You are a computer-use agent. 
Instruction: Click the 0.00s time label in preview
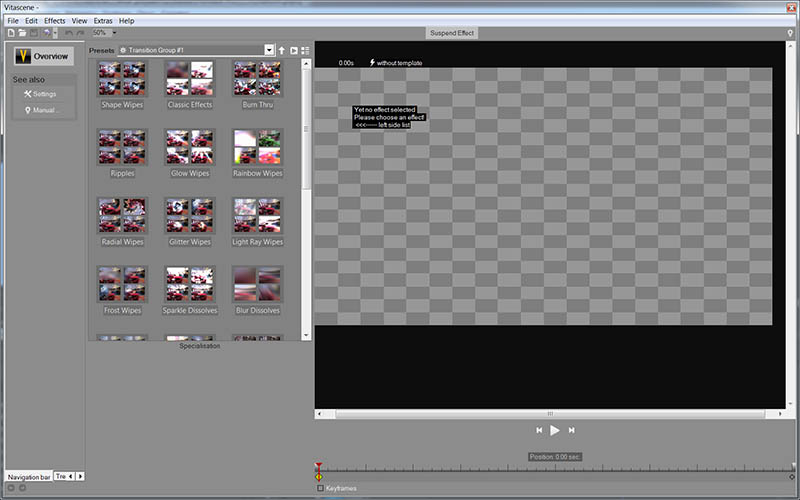point(346,63)
